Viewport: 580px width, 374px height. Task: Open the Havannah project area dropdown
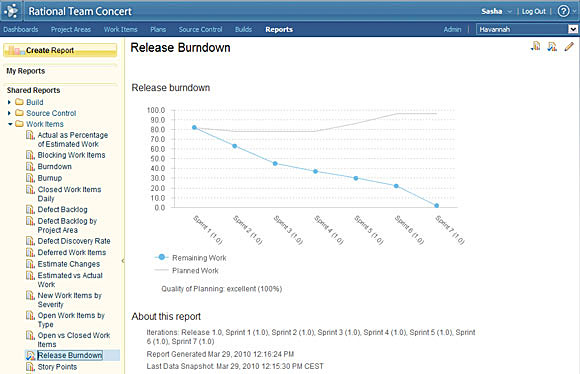[x=573, y=29]
